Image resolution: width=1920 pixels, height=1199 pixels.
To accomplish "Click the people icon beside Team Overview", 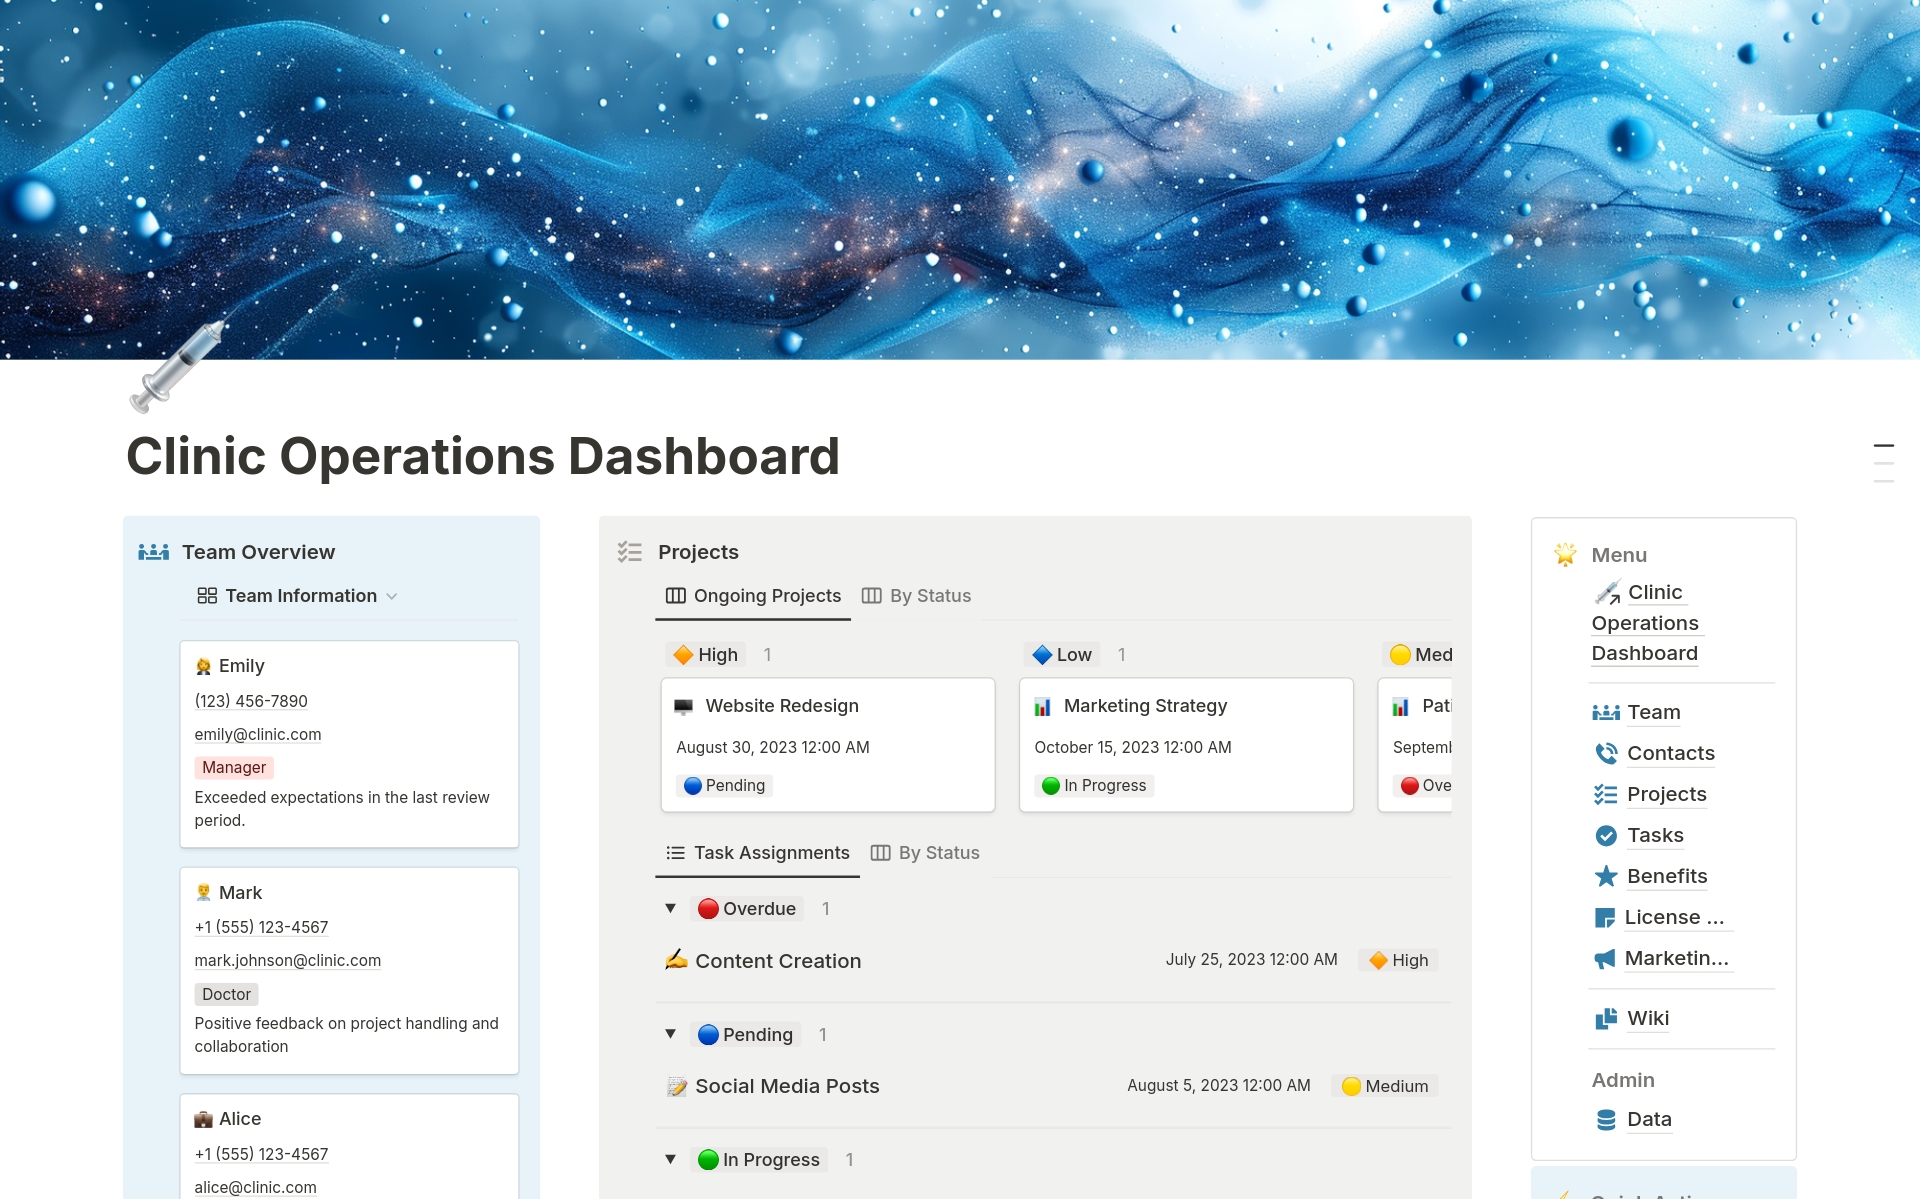I will tap(154, 551).
